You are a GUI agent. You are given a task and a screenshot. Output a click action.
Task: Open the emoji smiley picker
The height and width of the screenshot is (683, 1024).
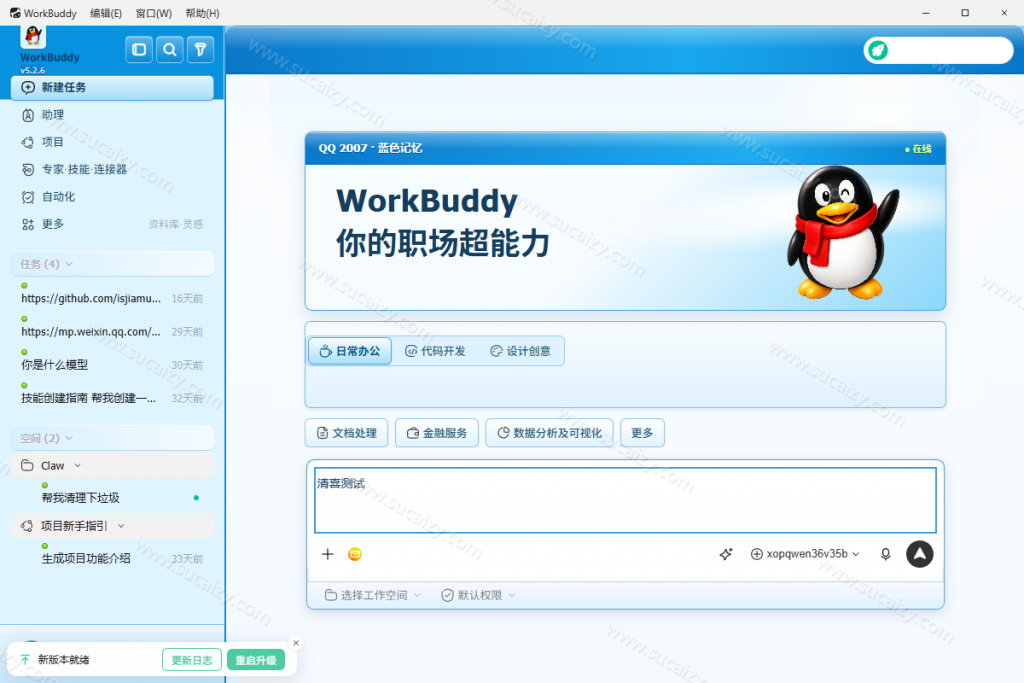pyautogui.click(x=355, y=554)
